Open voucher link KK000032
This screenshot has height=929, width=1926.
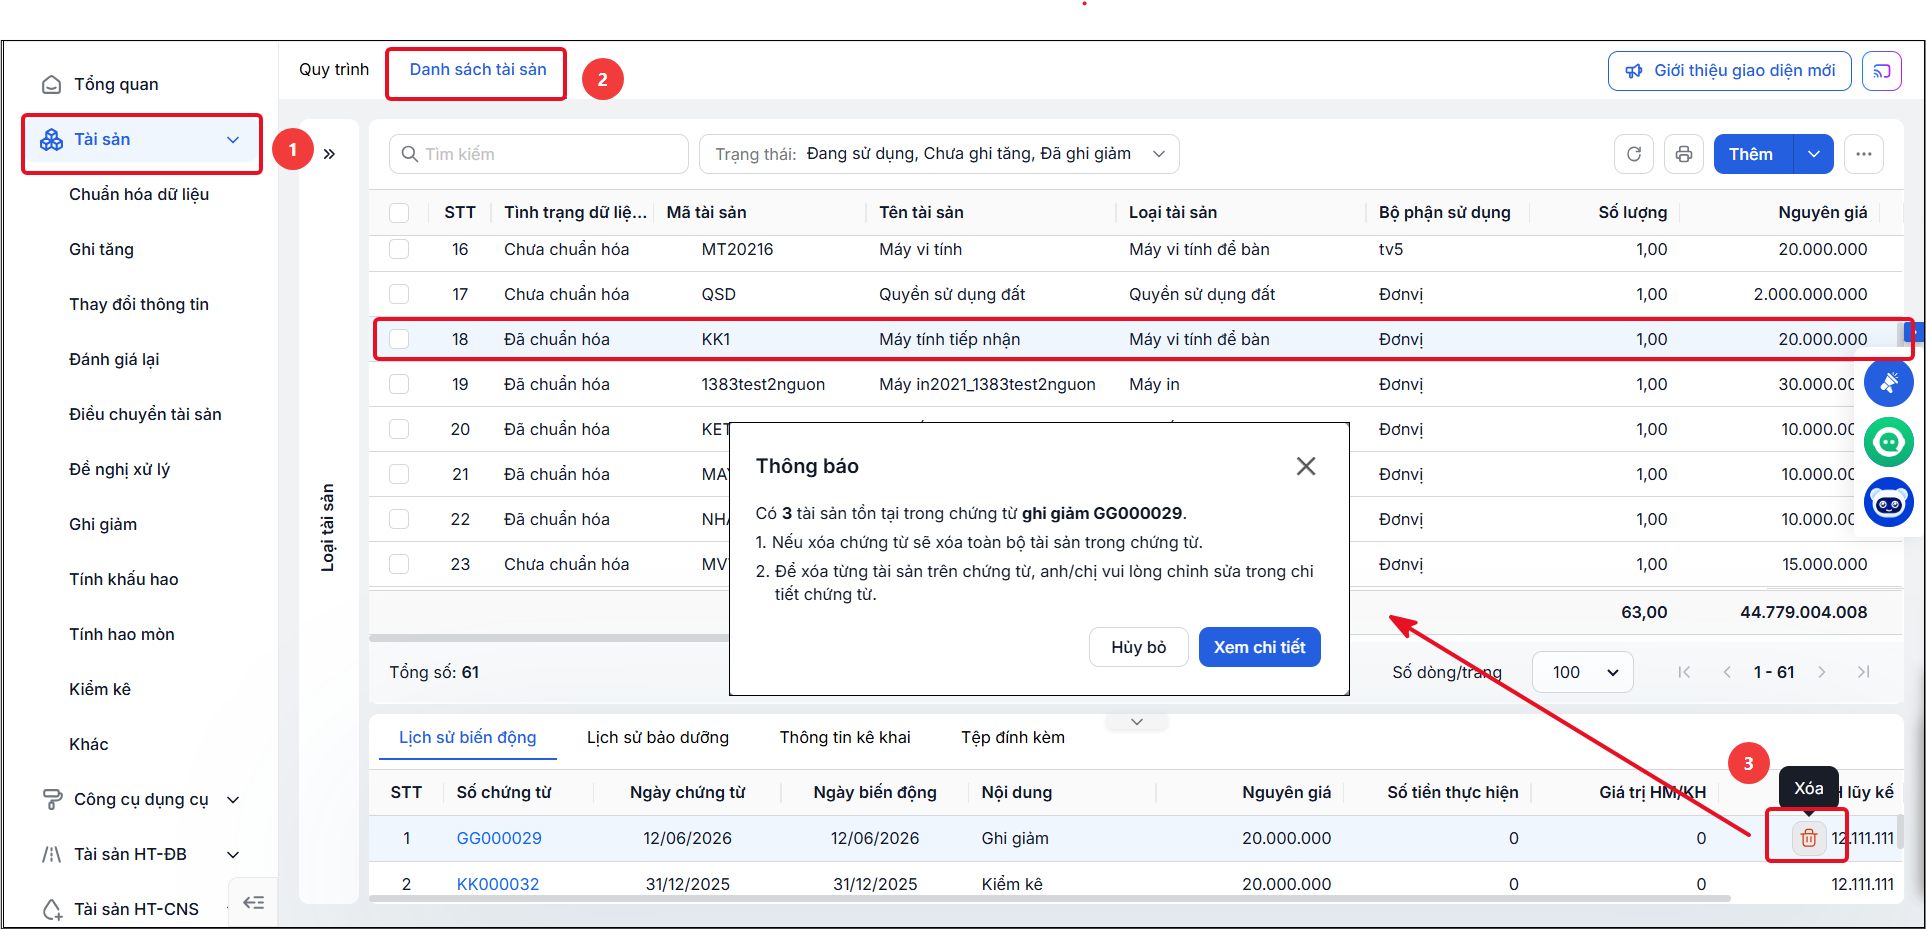tap(498, 884)
